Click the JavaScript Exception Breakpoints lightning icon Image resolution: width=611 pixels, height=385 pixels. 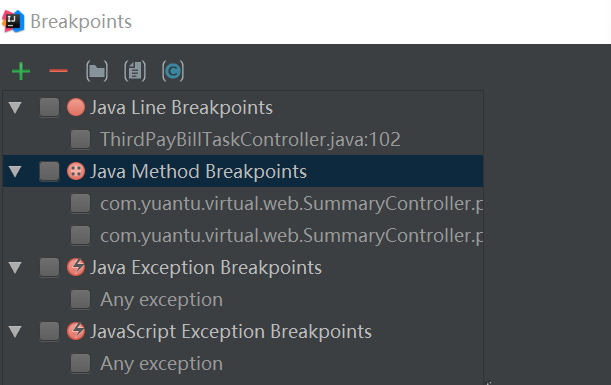[76, 331]
